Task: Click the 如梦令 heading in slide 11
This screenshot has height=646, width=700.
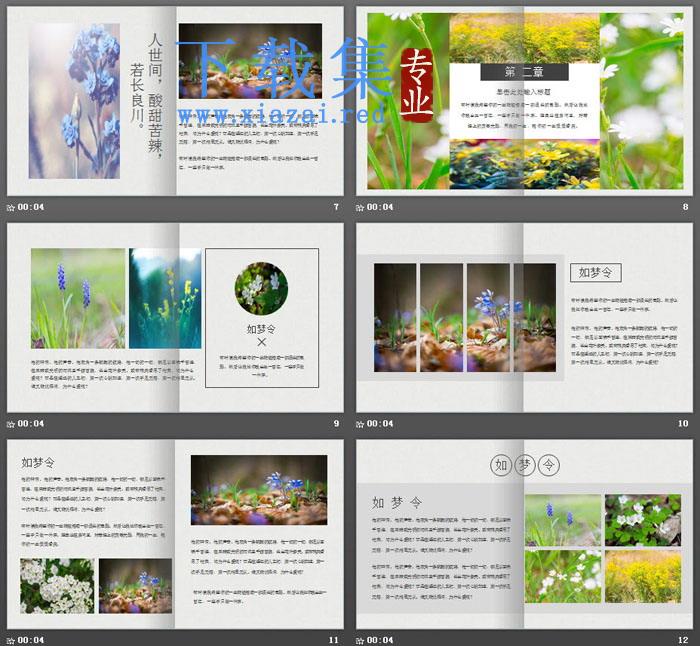Action: pos(38,463)
